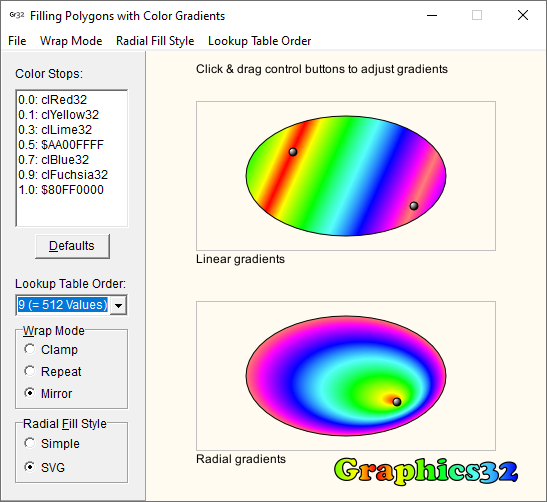Expand the Lookup Table Order dropdown arrow
The height and width of the screenshot is (502, 547).
pyautogui.click(x=118, y=305)
